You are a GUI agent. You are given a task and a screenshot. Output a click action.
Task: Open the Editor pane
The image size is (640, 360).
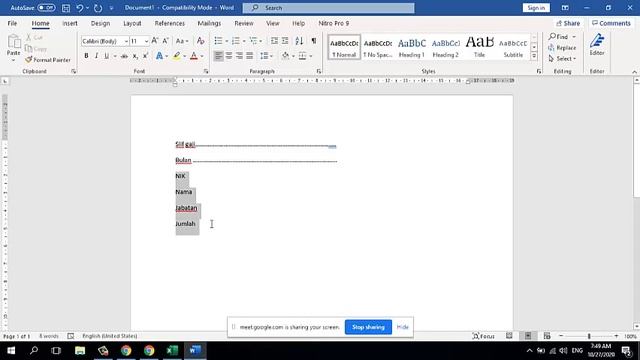click(597, 44)
